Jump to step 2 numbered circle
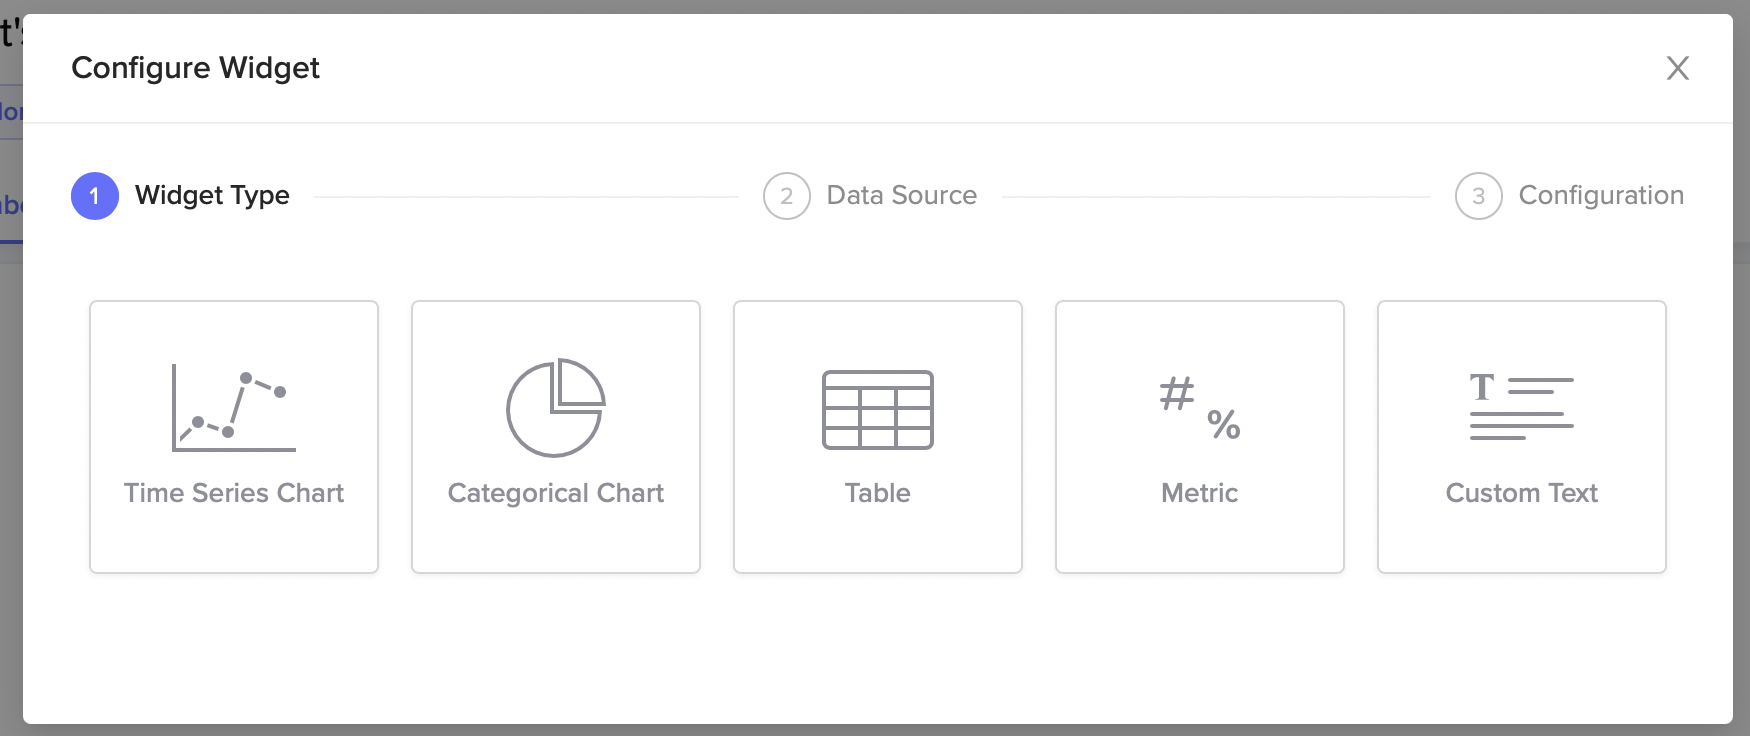 click(787, 196)
